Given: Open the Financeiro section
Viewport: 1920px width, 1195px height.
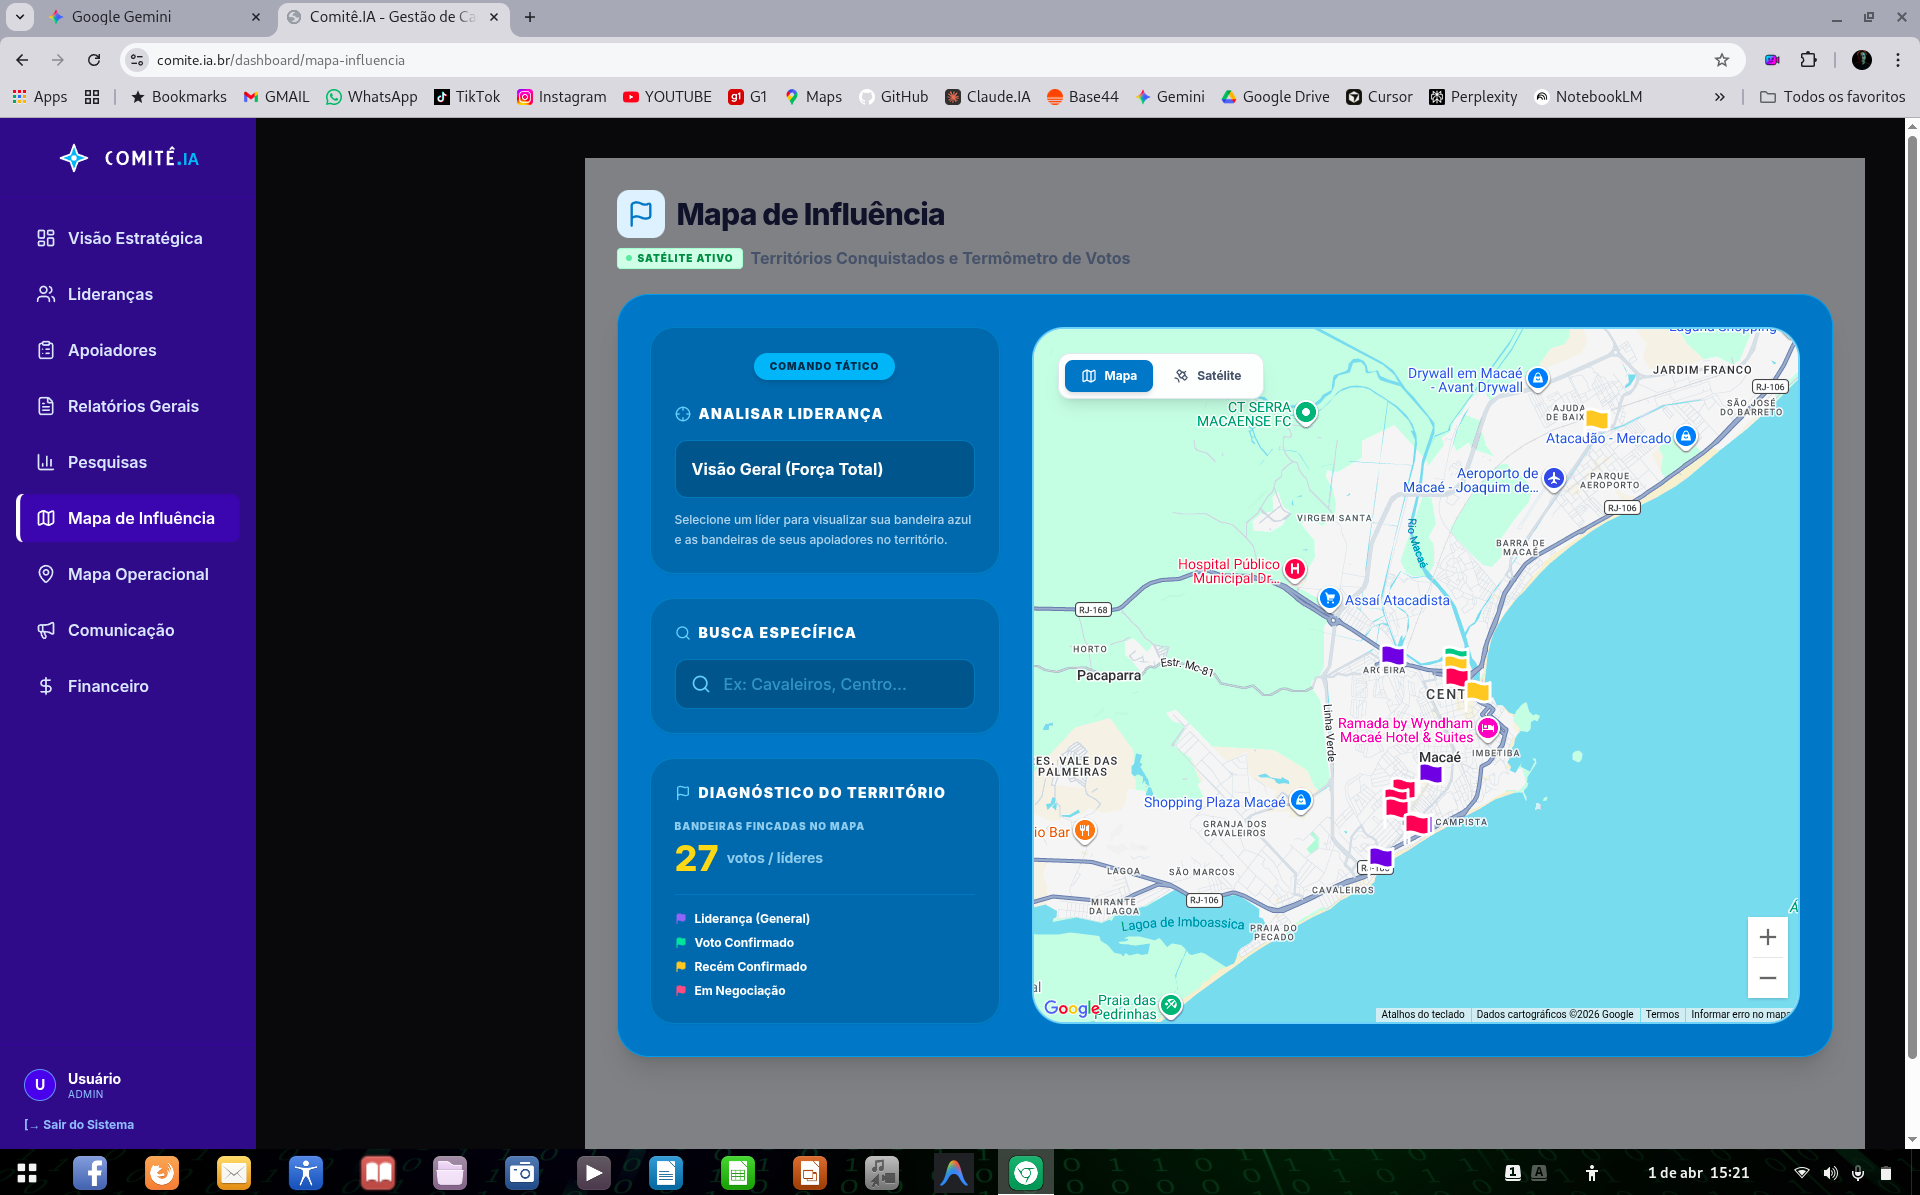Looking at the screenshot, I should 108,686.
